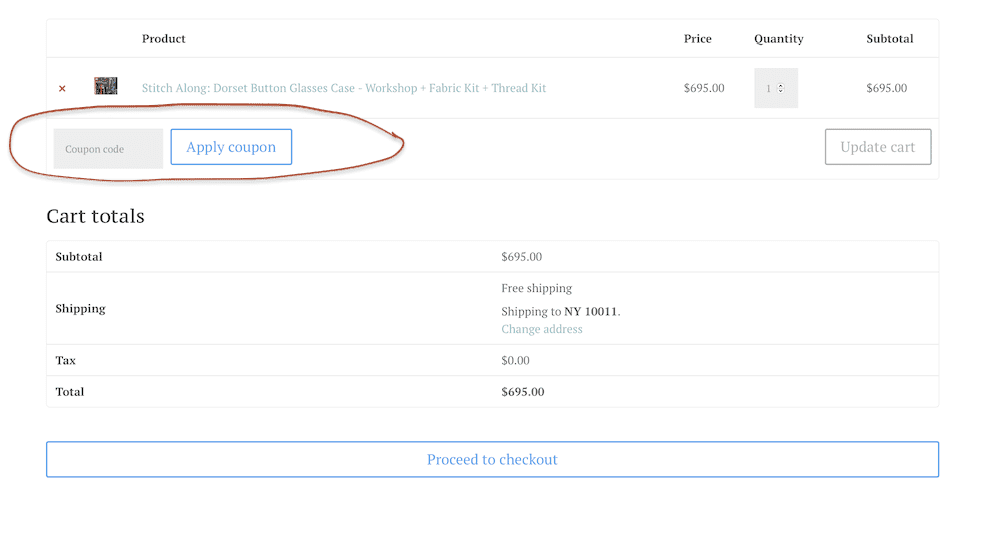Follow the Change address link
This screenshot has width=1000, height=539.
coord(541,329)
